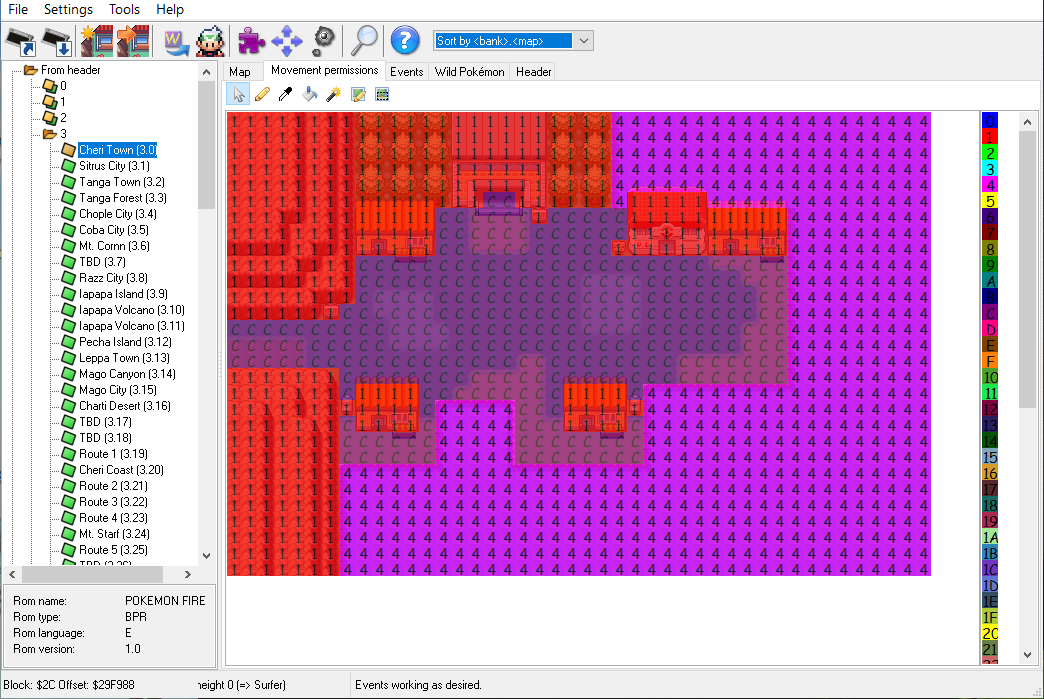This screenshot has height=699, width=1044.
Task: Pick the purple C permission swatch
Action: 989,312
